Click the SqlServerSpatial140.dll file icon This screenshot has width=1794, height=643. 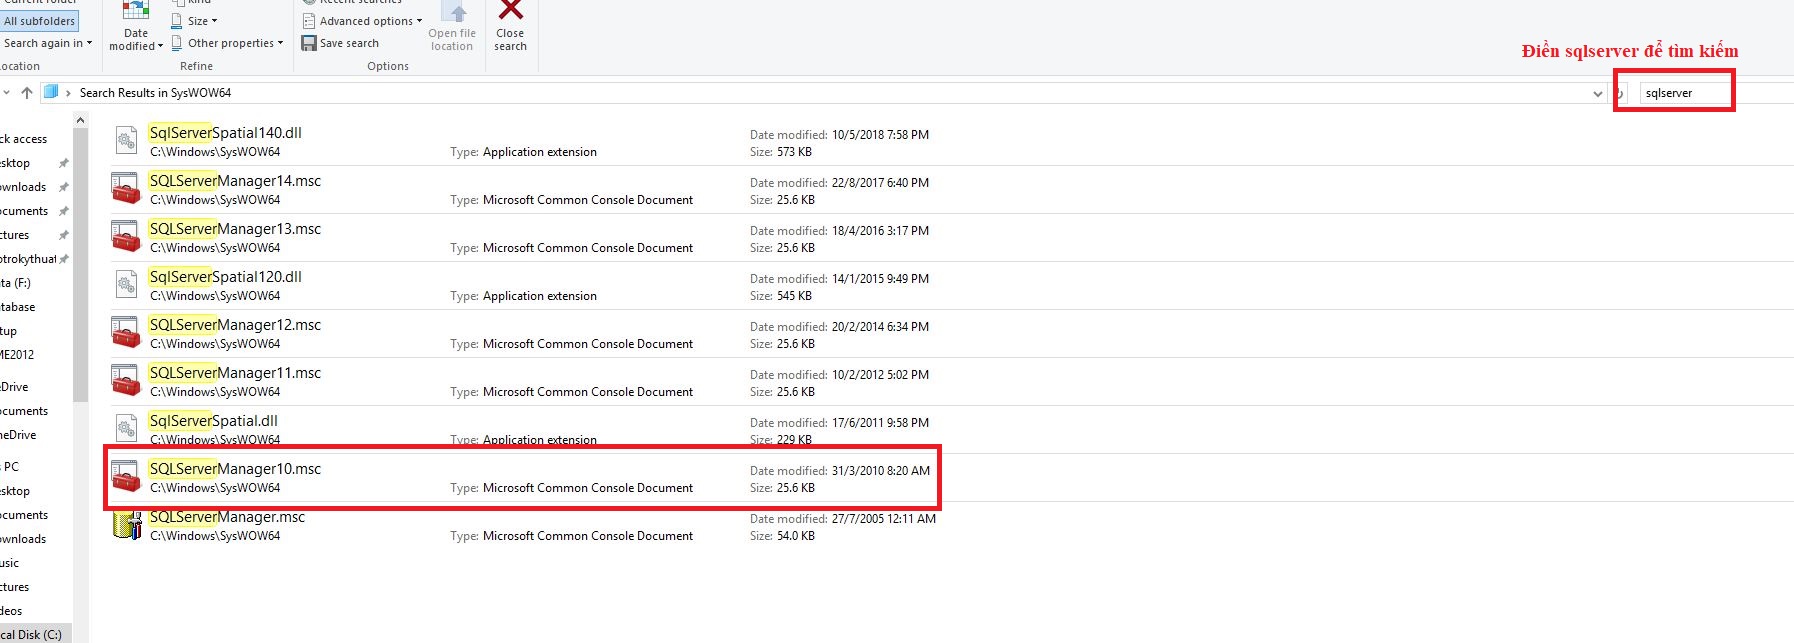[125, 141]
